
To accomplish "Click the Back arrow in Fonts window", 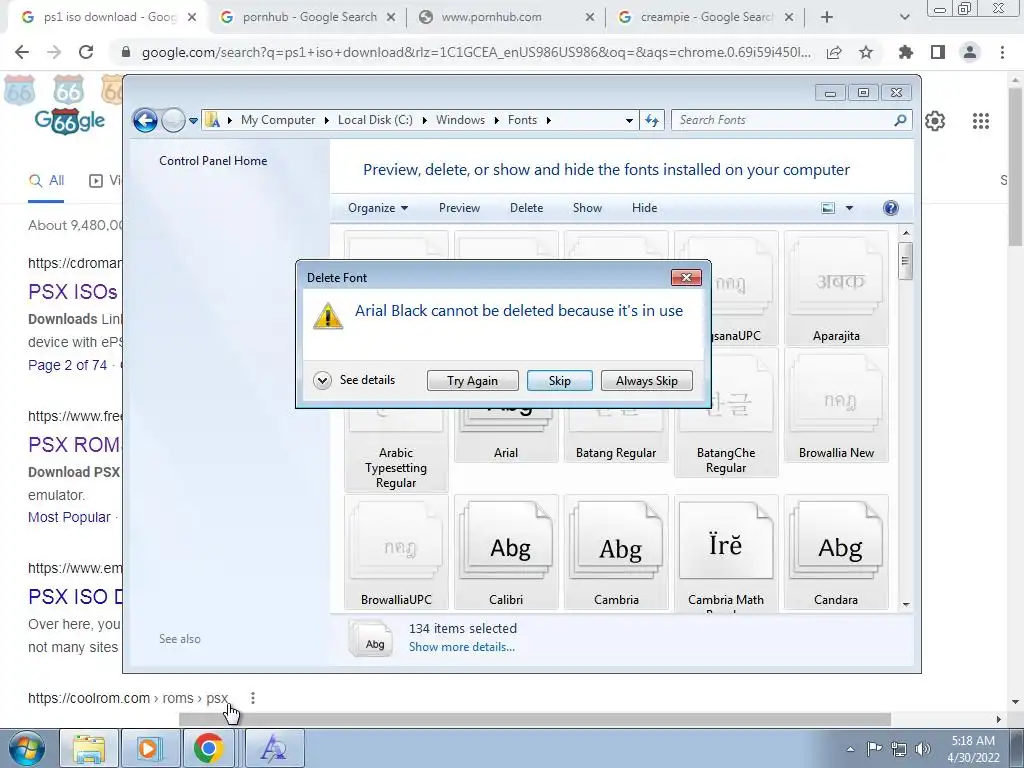I will pos(145,120).
